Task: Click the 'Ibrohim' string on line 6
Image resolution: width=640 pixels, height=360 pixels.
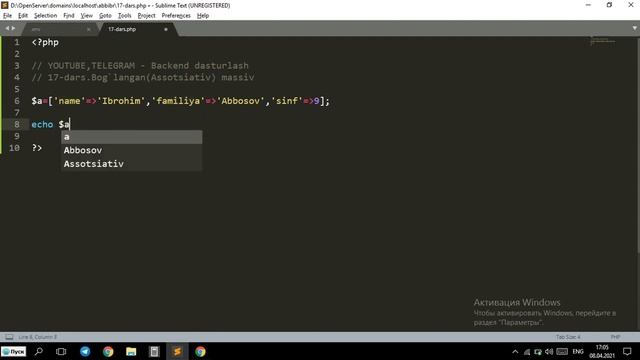Action: (121, 101)
